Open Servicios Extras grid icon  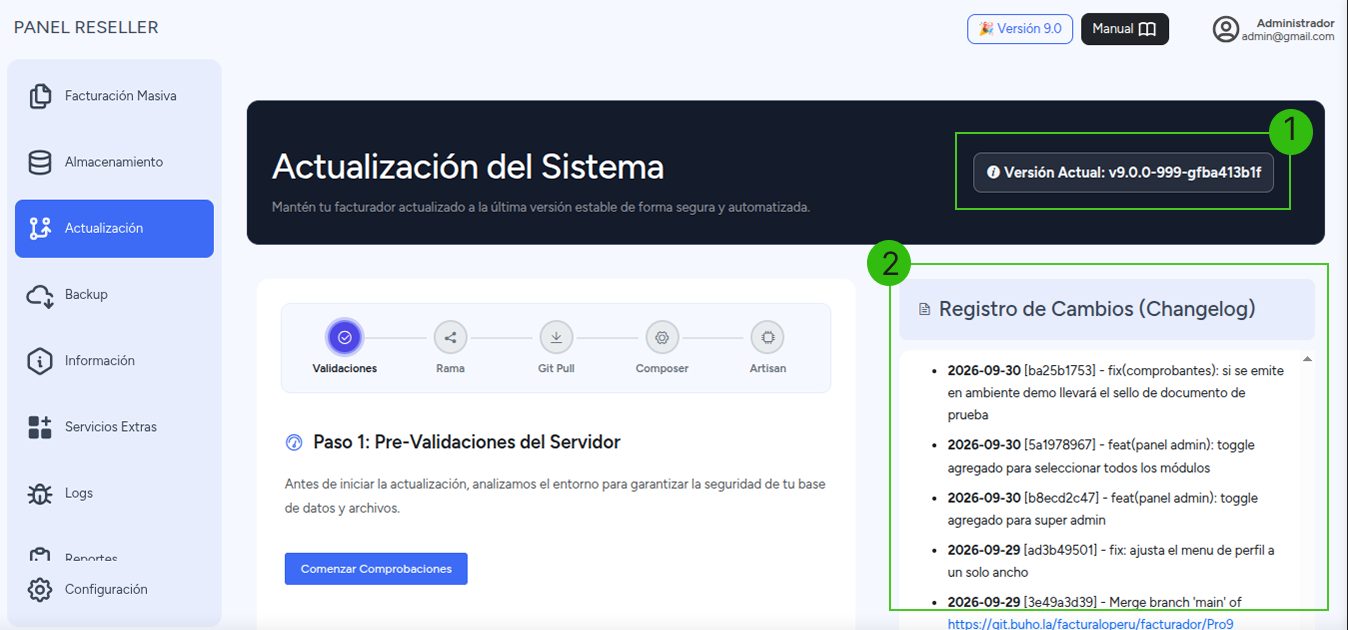[x=40, y=427]
